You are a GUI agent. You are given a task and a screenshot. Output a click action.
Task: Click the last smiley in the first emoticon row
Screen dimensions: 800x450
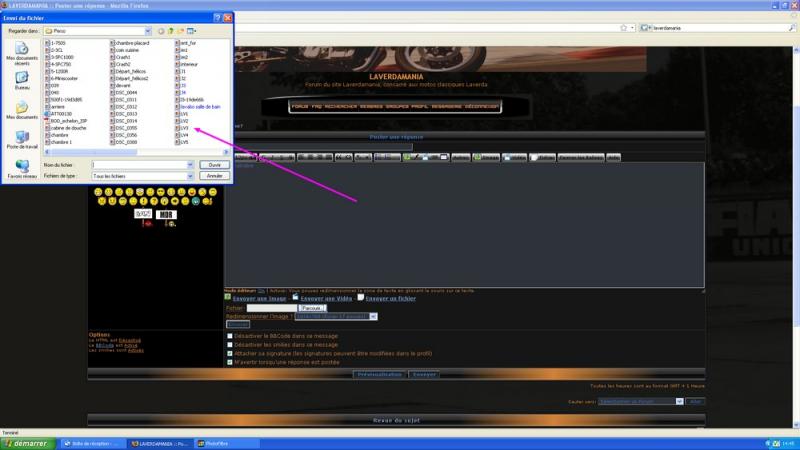click(213, 192)
